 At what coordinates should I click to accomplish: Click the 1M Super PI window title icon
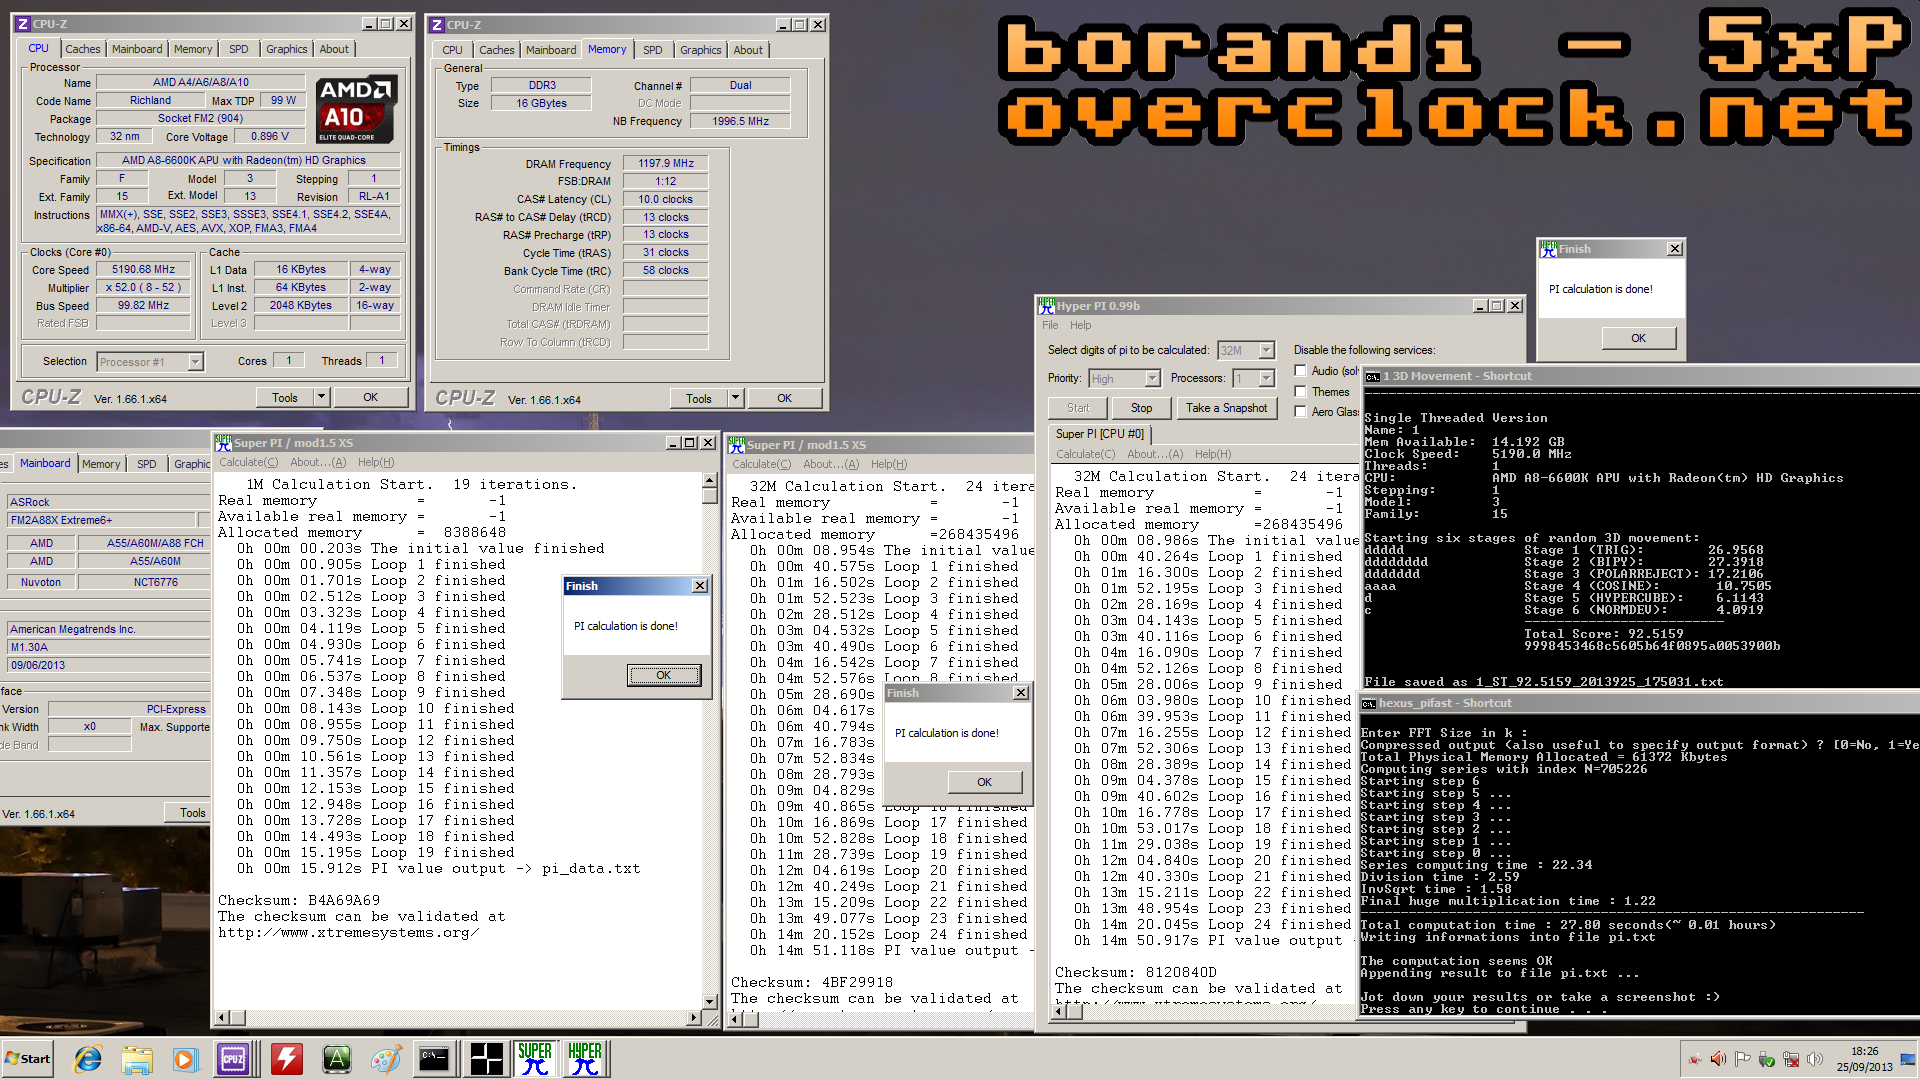[223, 443]
